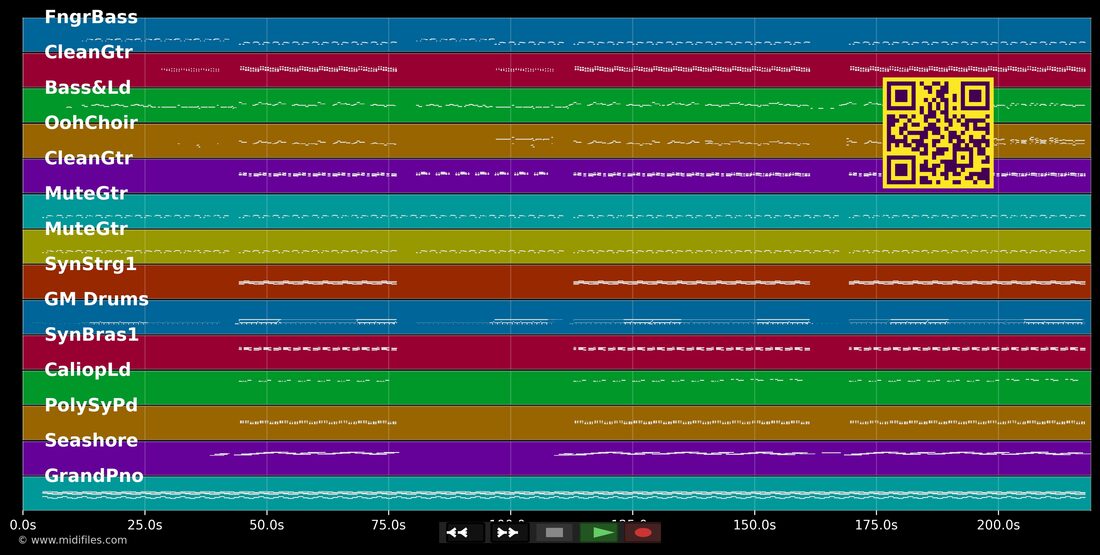This screenshot has width=1100, height=555.
Task: Select the SynBras1 track label
Action: coord(91,335)
